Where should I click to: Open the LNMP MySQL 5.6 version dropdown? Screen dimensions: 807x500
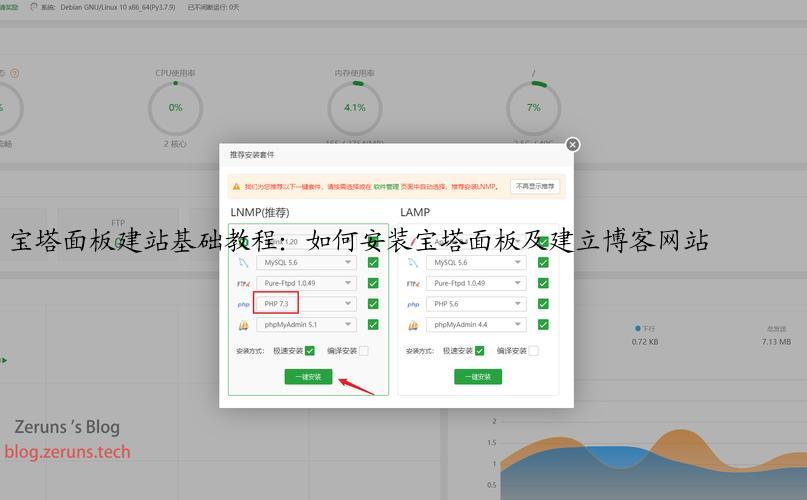pyautogui.click(x=306, y=263)
